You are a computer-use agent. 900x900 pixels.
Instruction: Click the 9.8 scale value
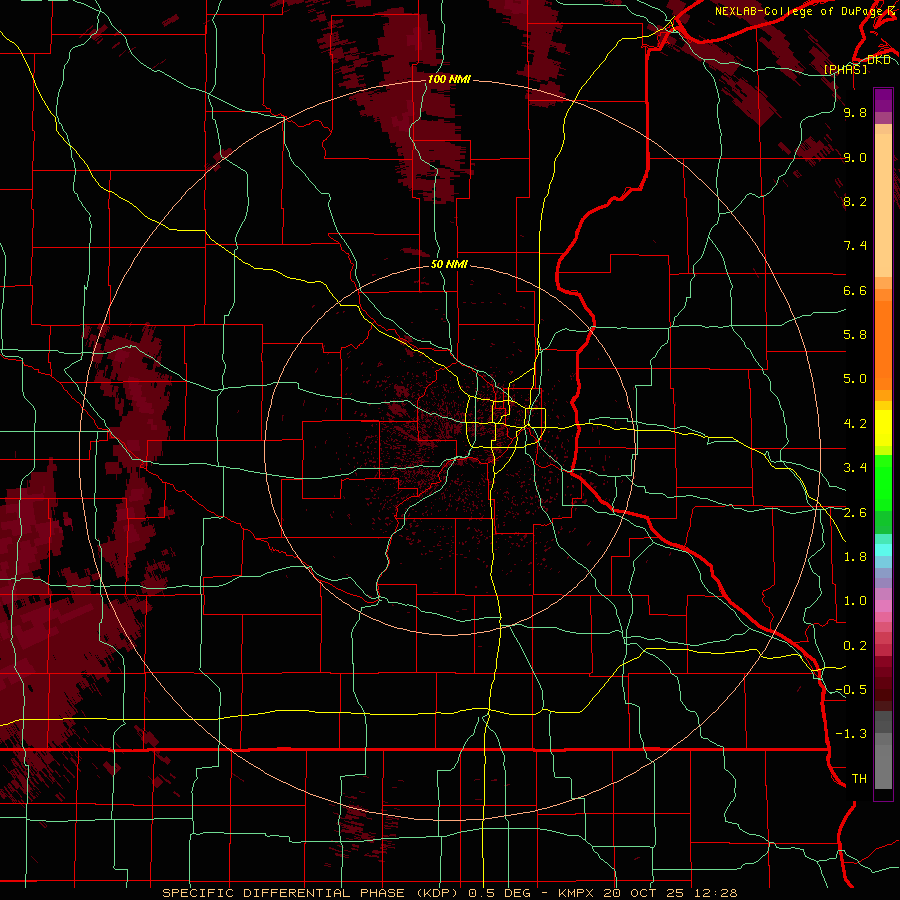[855, 112]
